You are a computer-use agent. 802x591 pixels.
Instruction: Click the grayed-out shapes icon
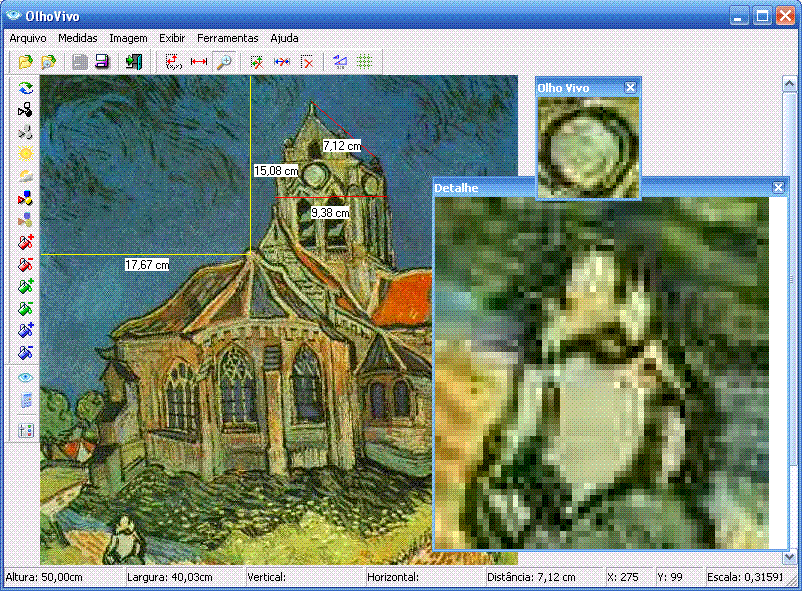point(26,132)
